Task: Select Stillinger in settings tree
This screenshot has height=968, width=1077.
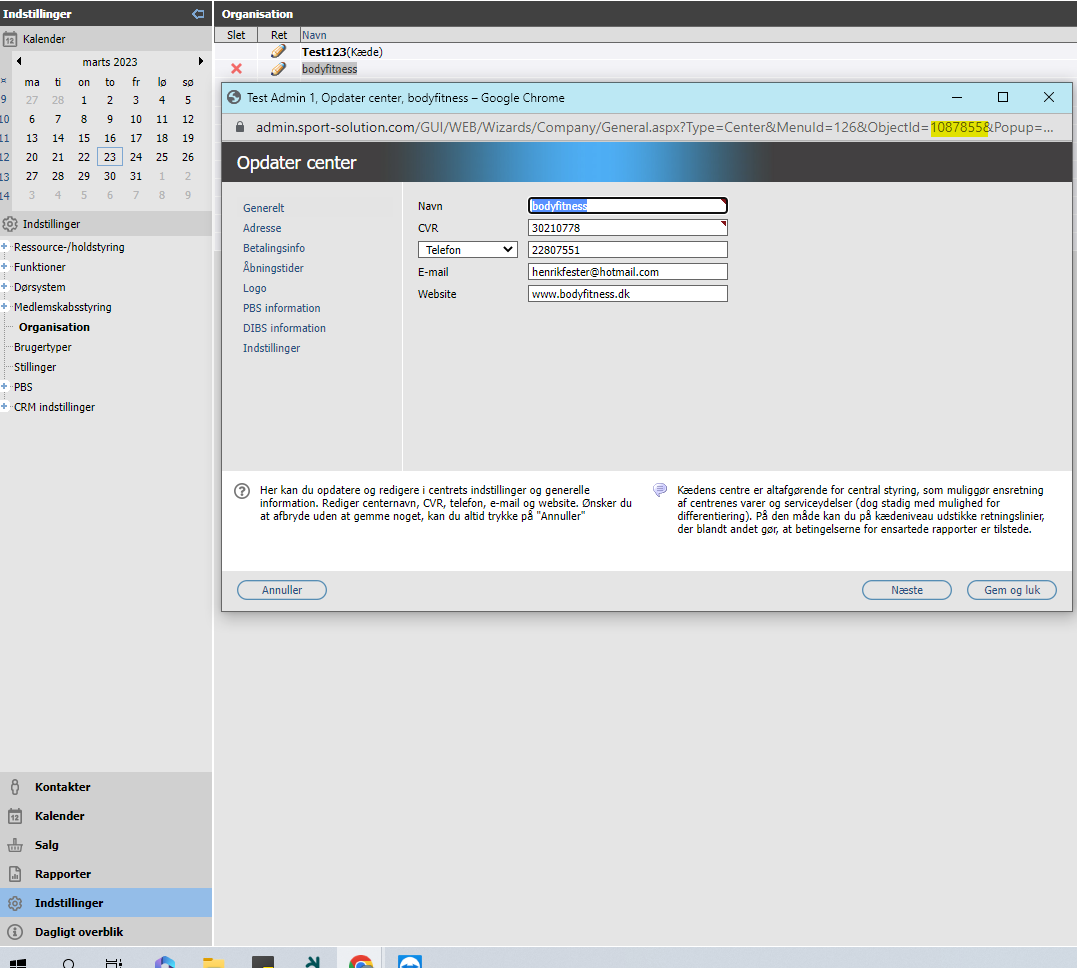Action: [x=35, y=367]
